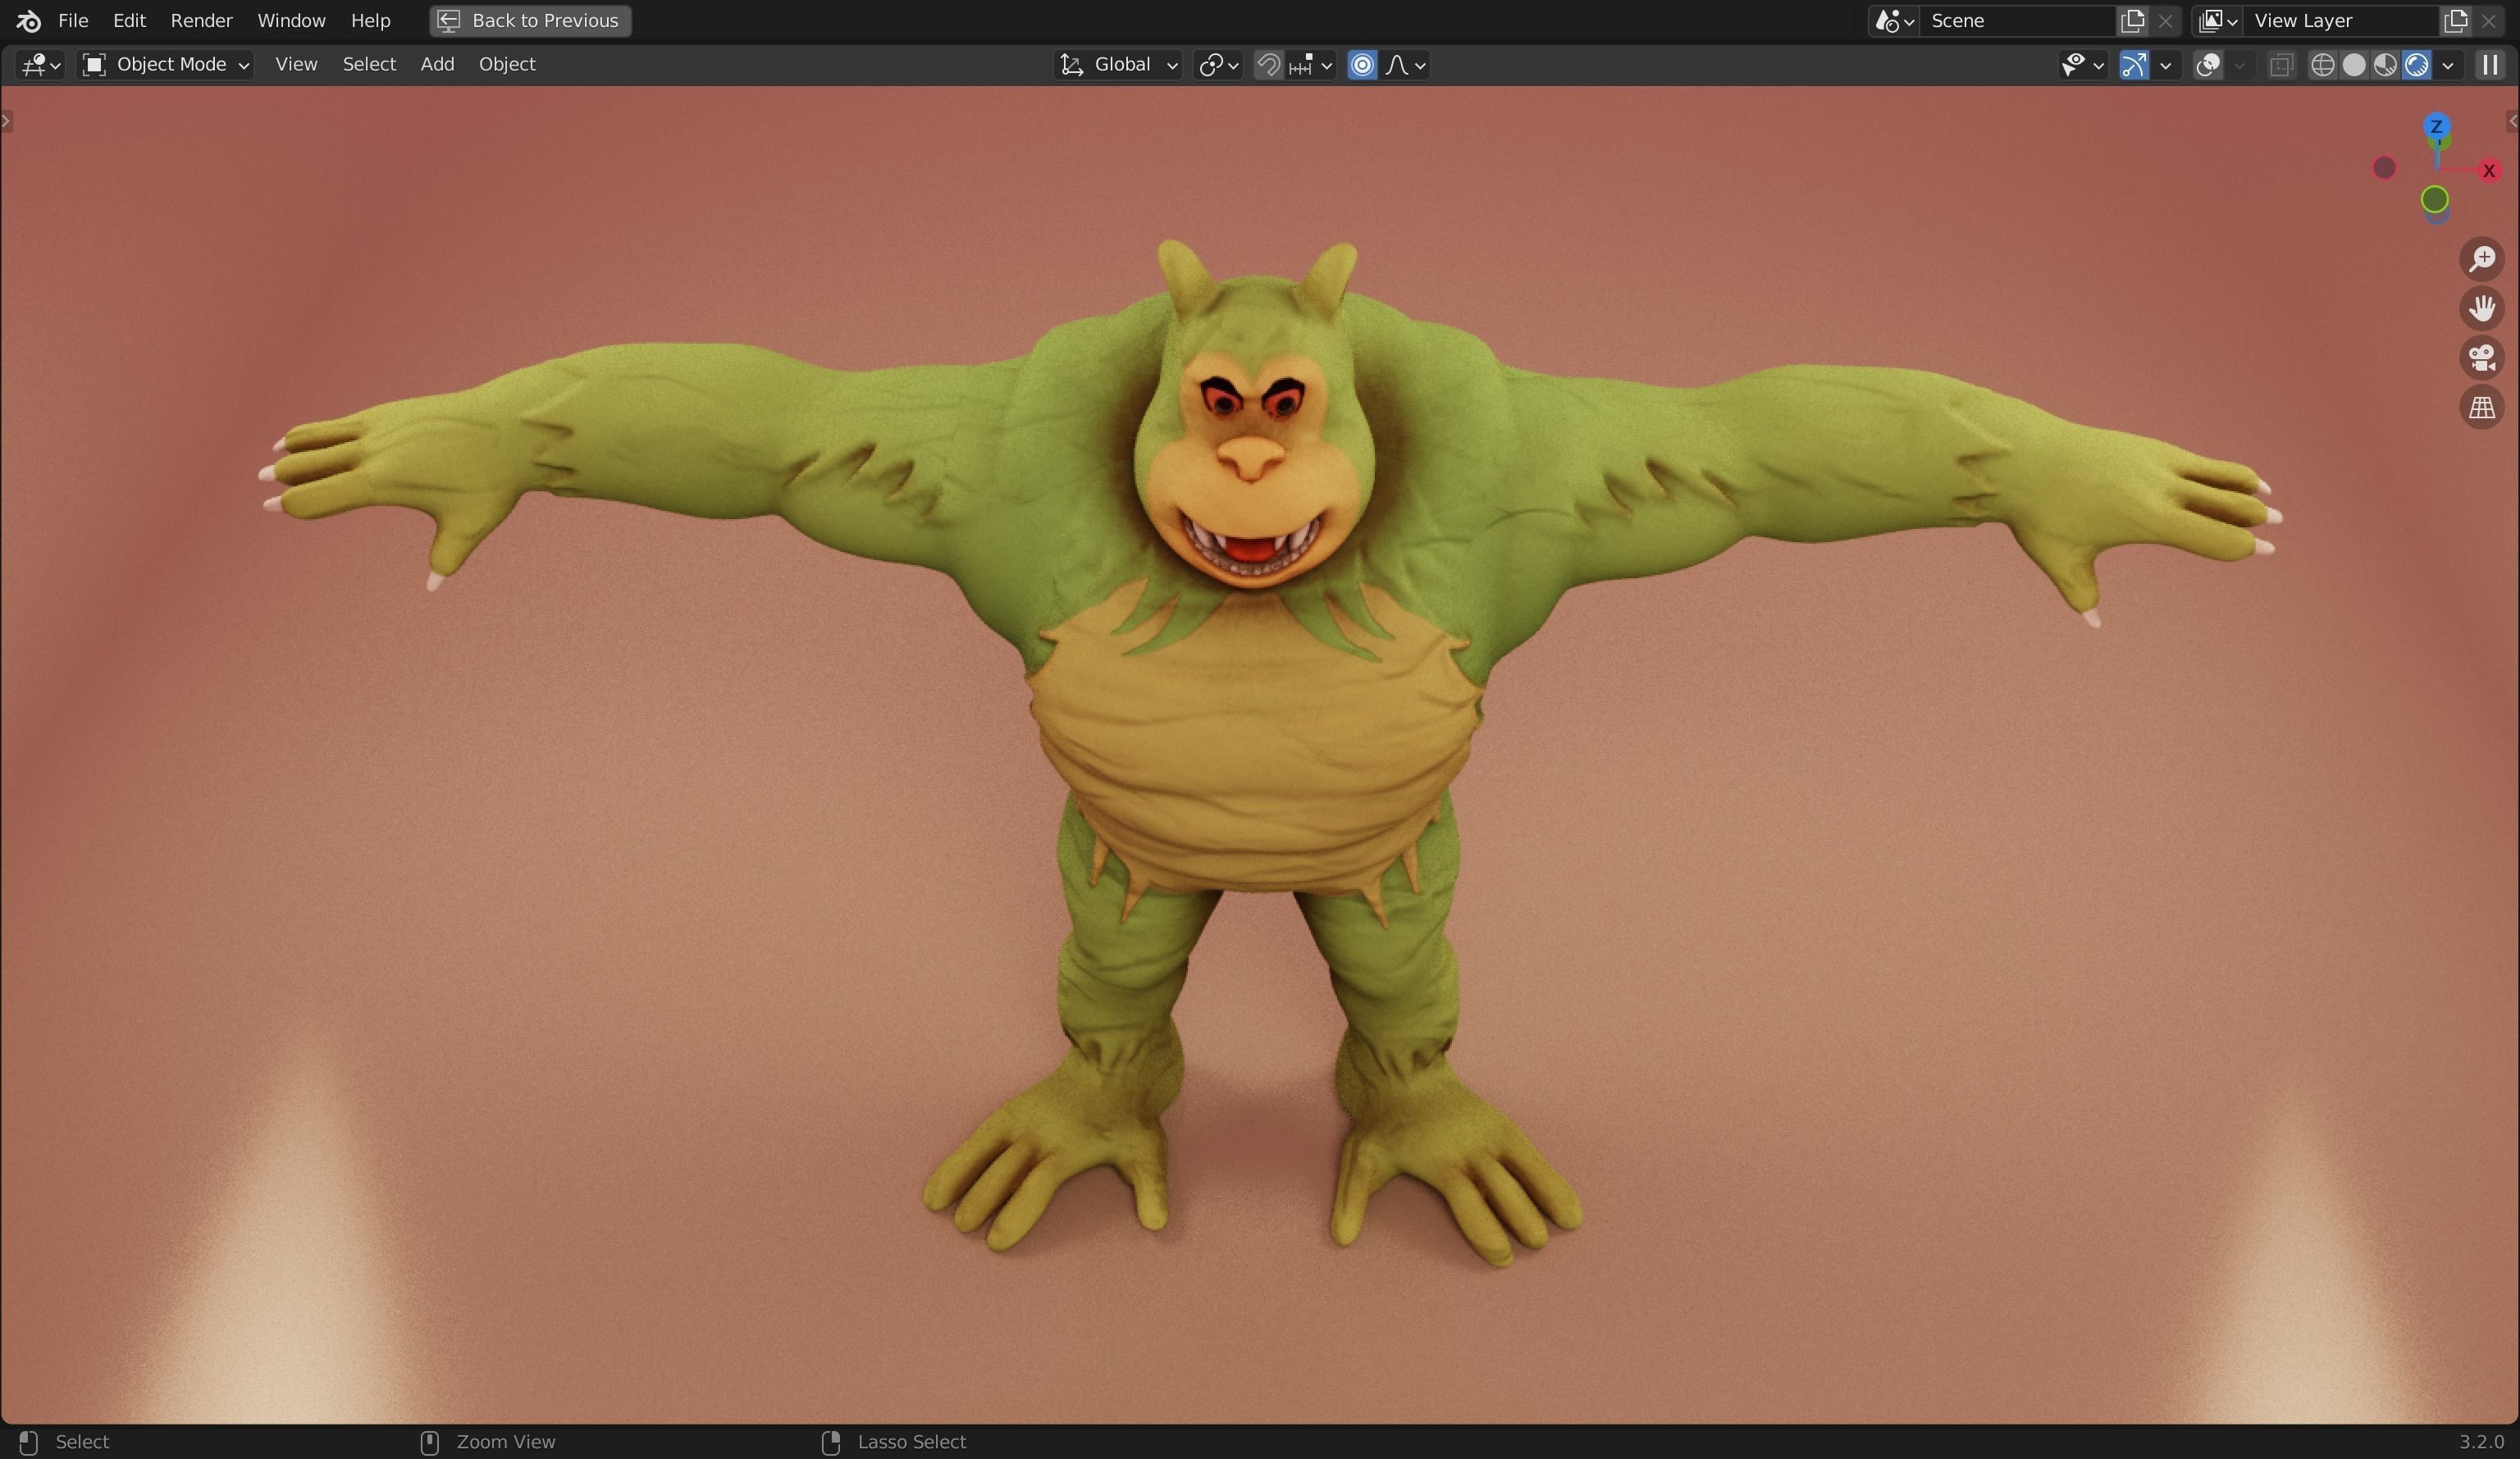Open the proportional editing falloff dropdown
Image resolution: width=2520 pixels, height=1459 pixels.
pyautogui.click(x=1405, y=65)
